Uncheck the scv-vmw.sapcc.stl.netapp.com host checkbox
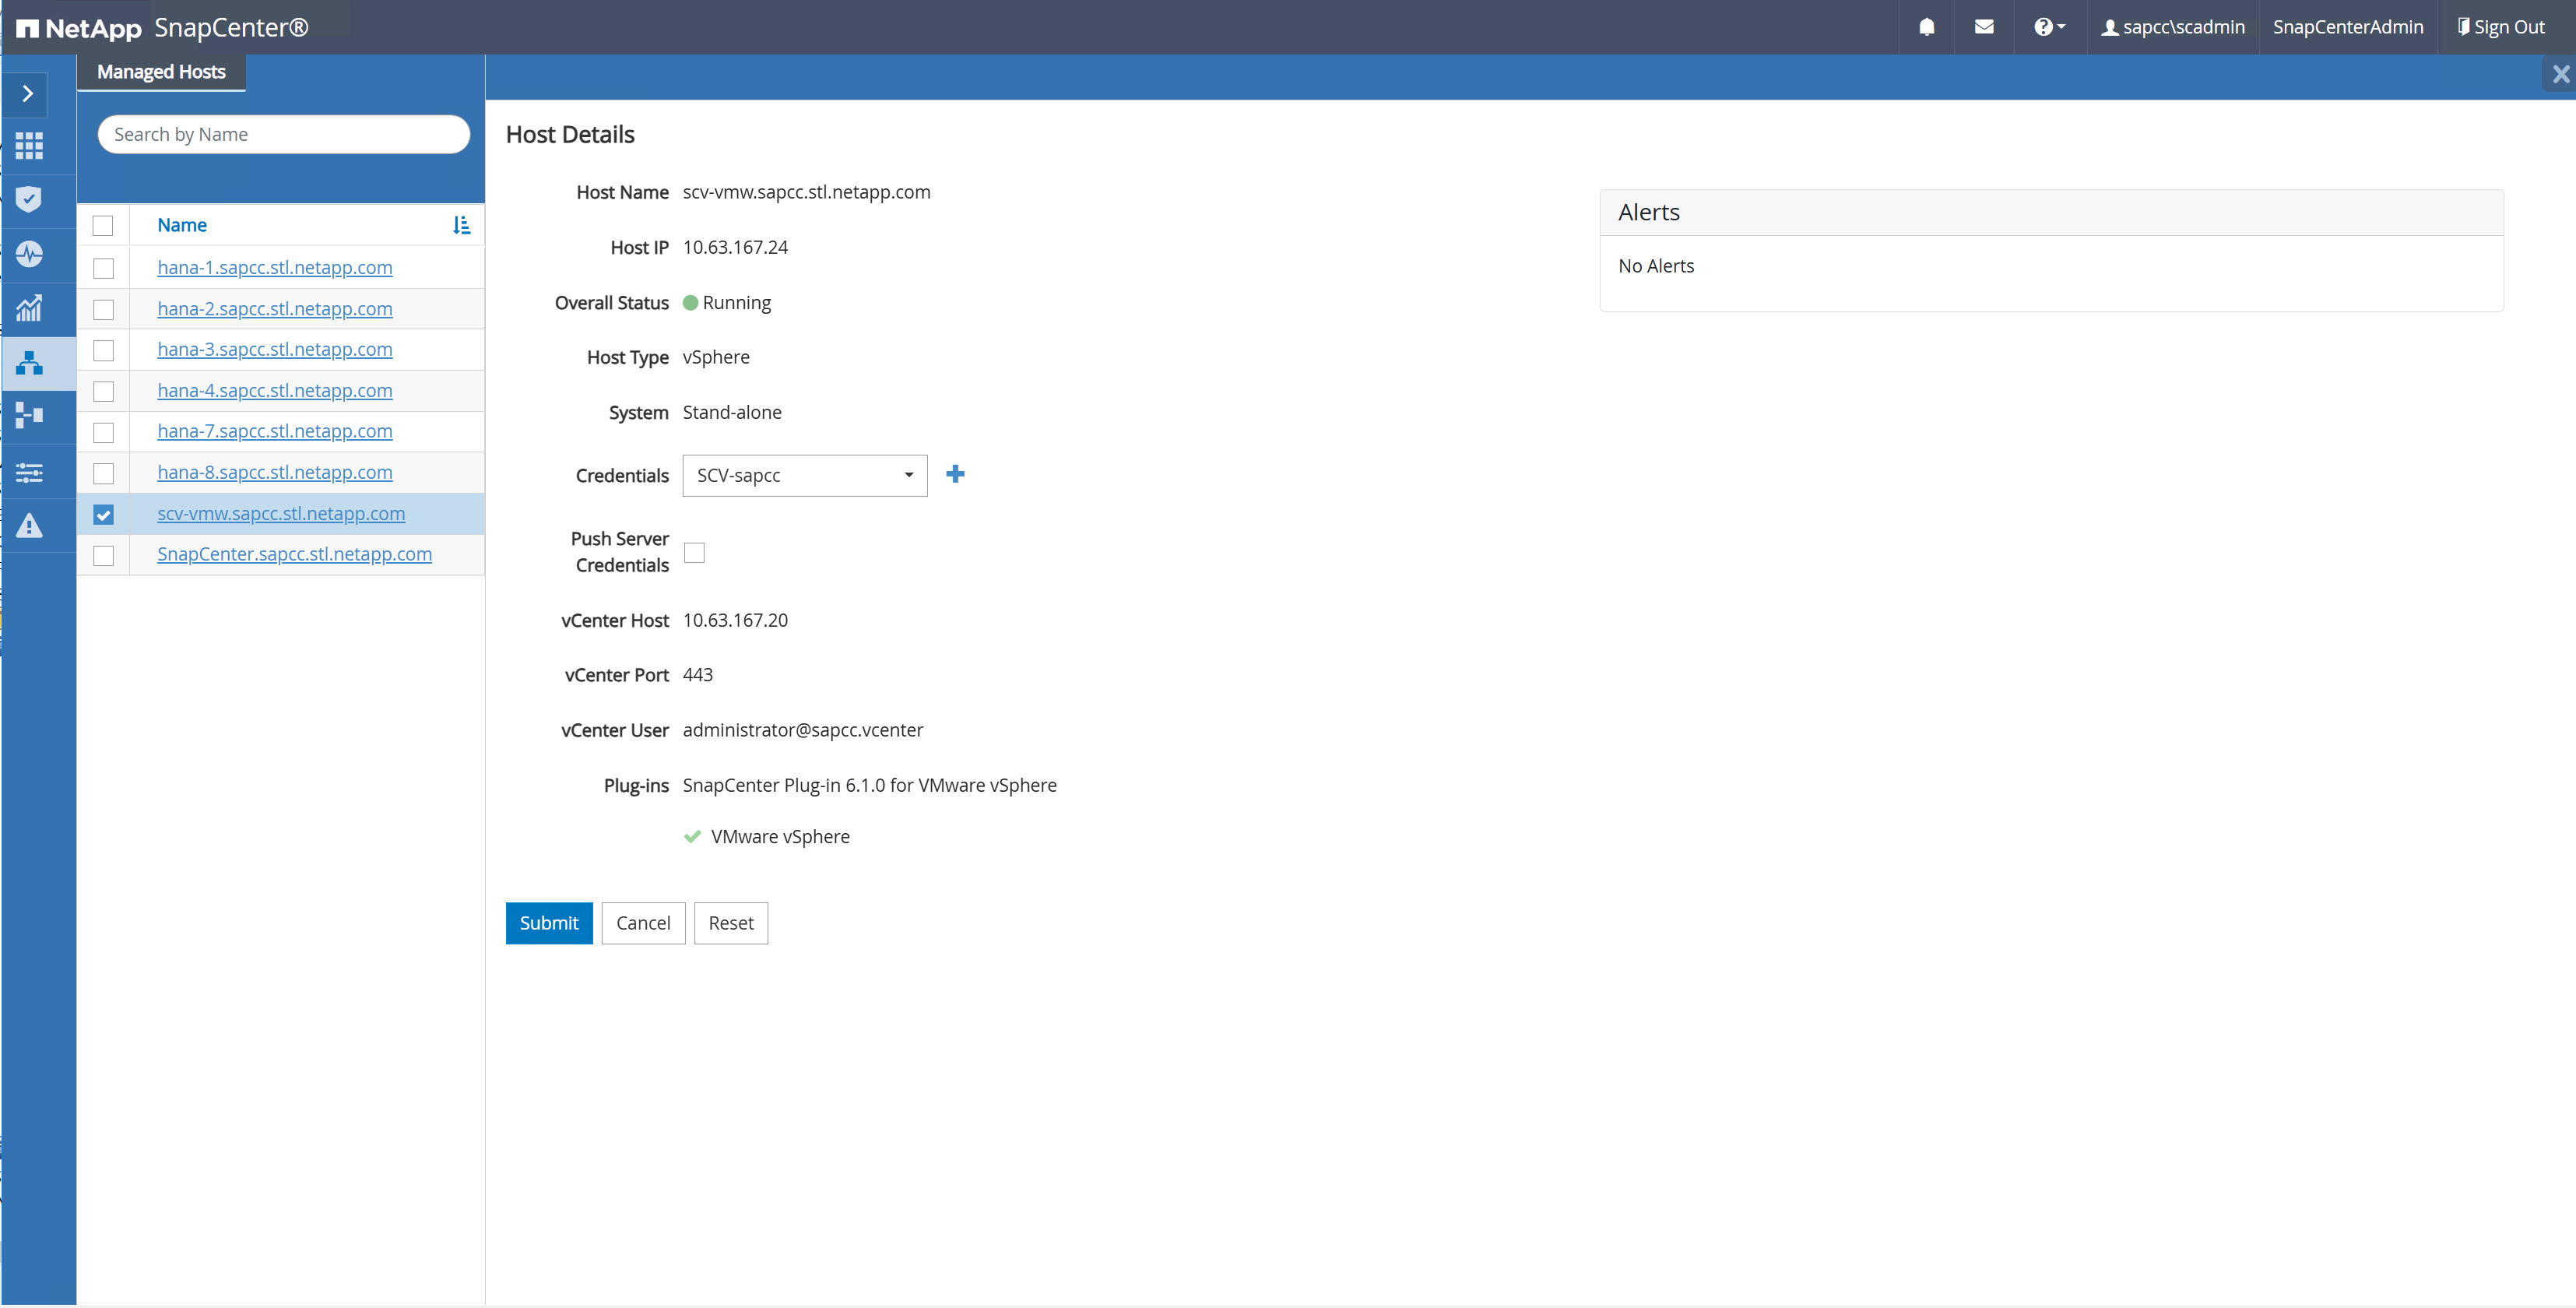2576x1308 pixels. pos(103,514)
